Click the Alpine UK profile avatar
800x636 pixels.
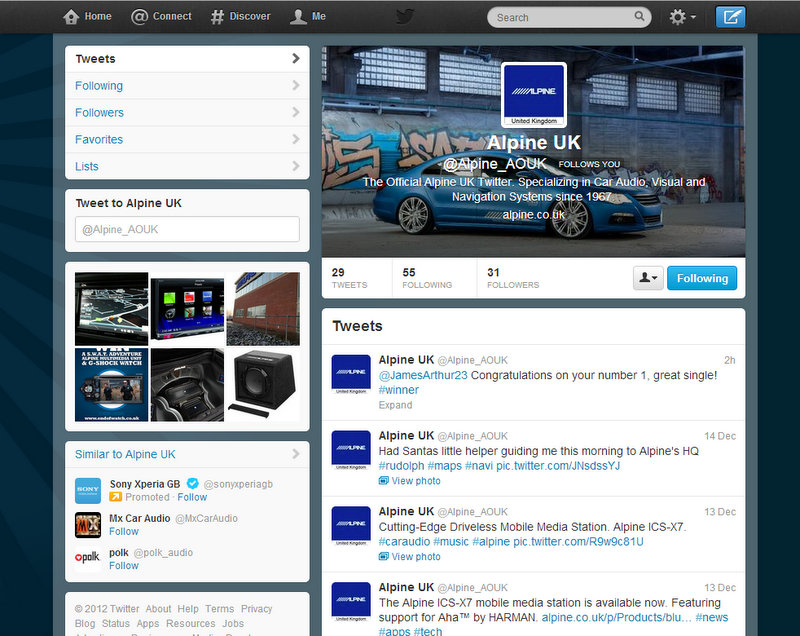534,95
